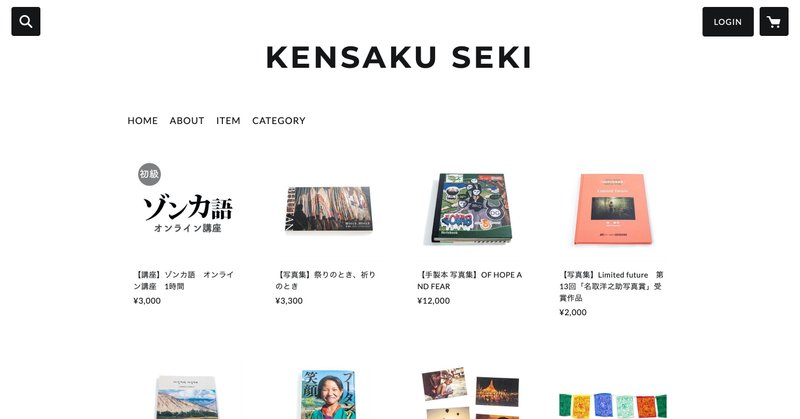The image size is (800, 419).
Task: Open the 【写真集】祭りのとき、祈りのとき title link
Action: (326, 280)
